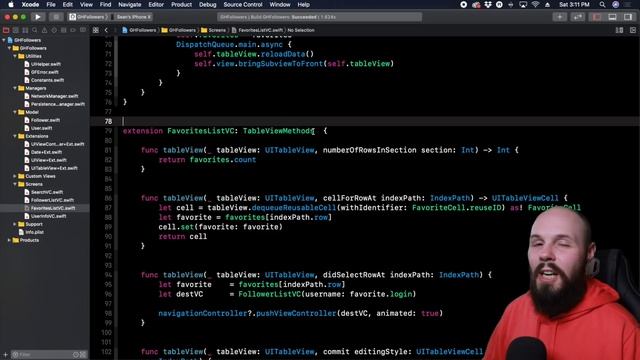Open the Symbol navigator tab

click(25, 30)
